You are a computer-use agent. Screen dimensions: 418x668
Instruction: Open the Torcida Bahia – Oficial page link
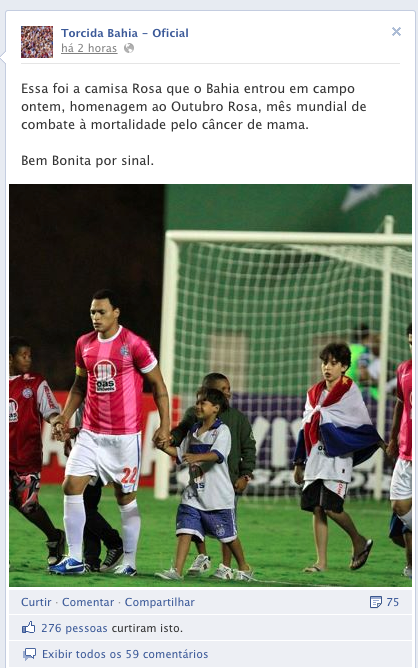coord(124,33)
